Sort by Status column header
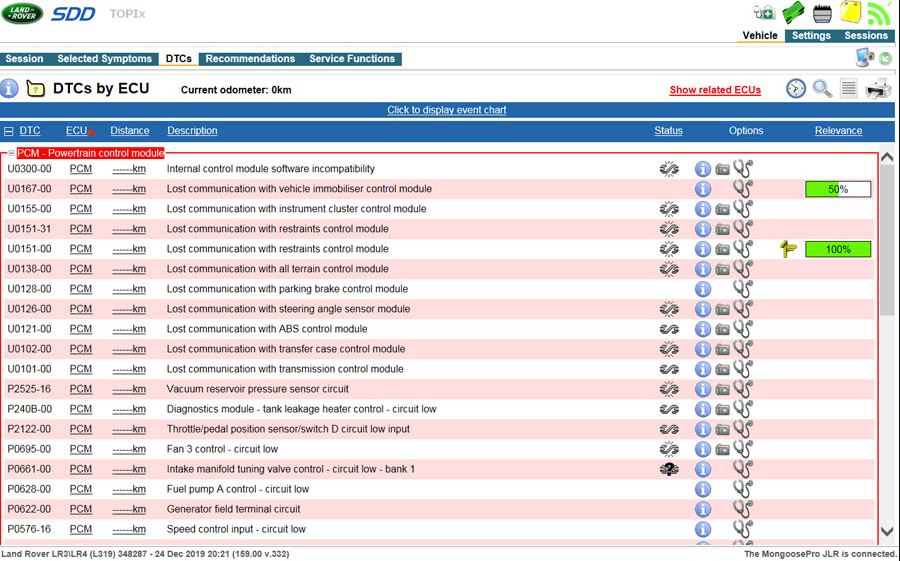900x561 pixels. [668, 130]
